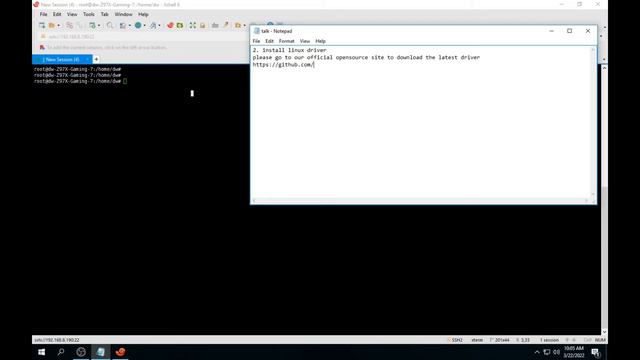Click the Open session folder icon in Xshell

tap(52, 25)
